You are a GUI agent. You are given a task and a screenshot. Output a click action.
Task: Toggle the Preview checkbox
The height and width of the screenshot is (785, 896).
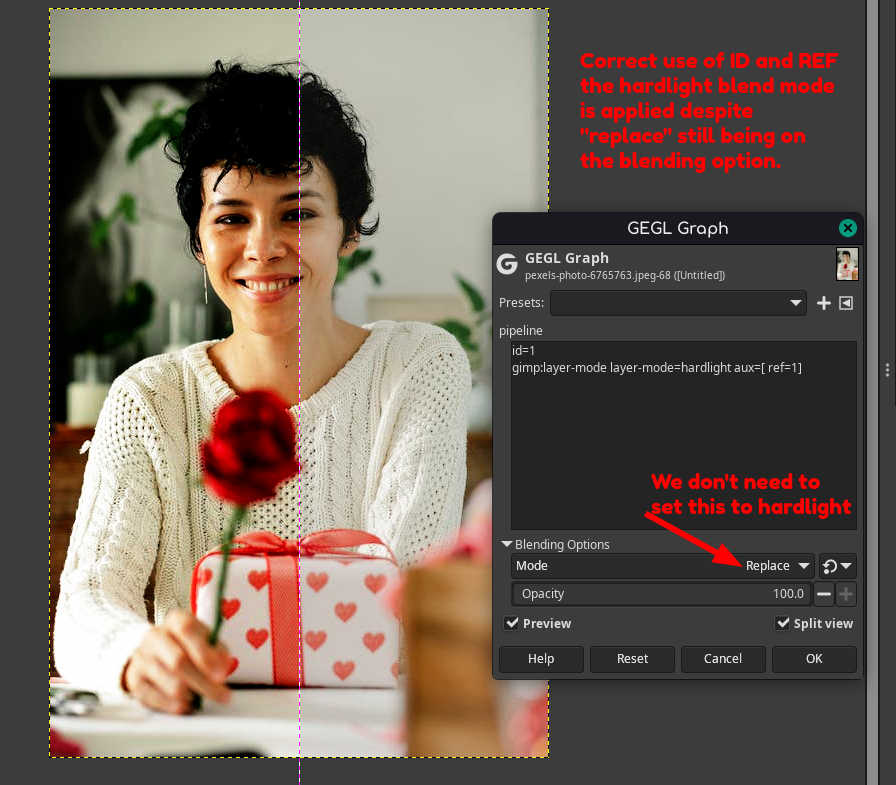512,623
